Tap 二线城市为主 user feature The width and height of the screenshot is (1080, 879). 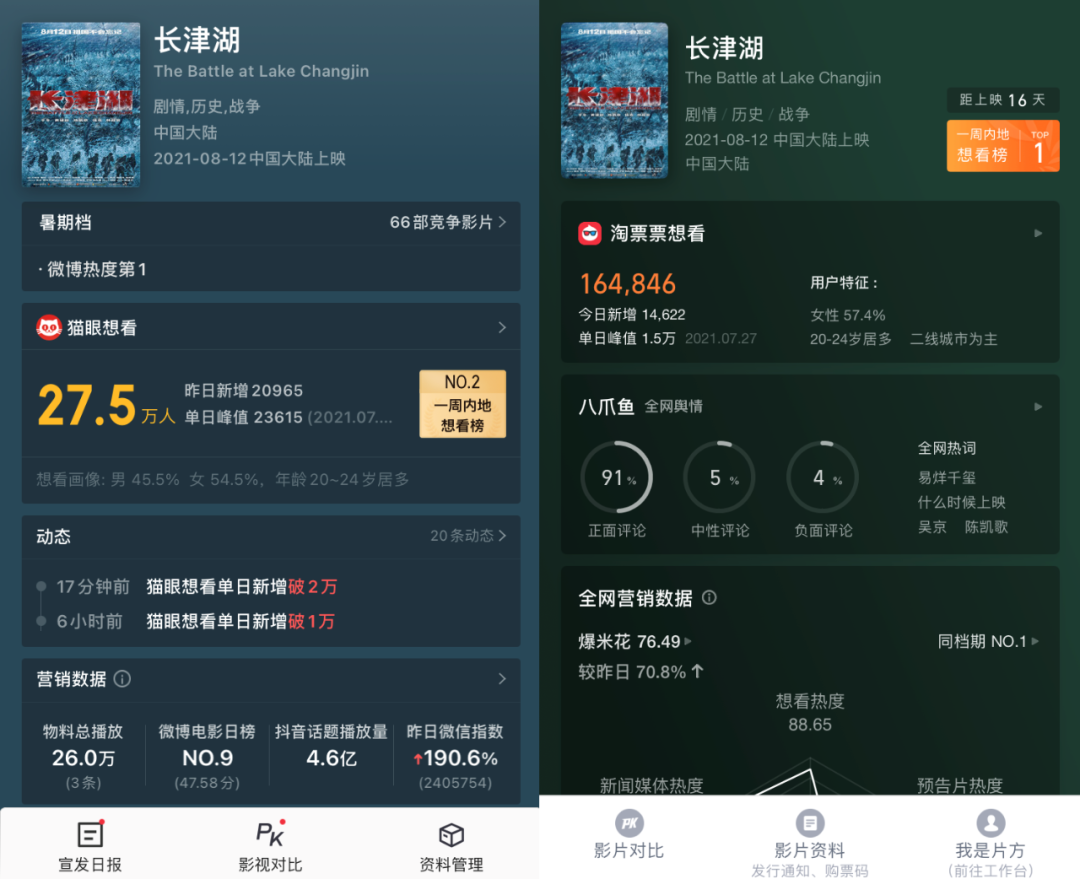(x=954, y=339)
